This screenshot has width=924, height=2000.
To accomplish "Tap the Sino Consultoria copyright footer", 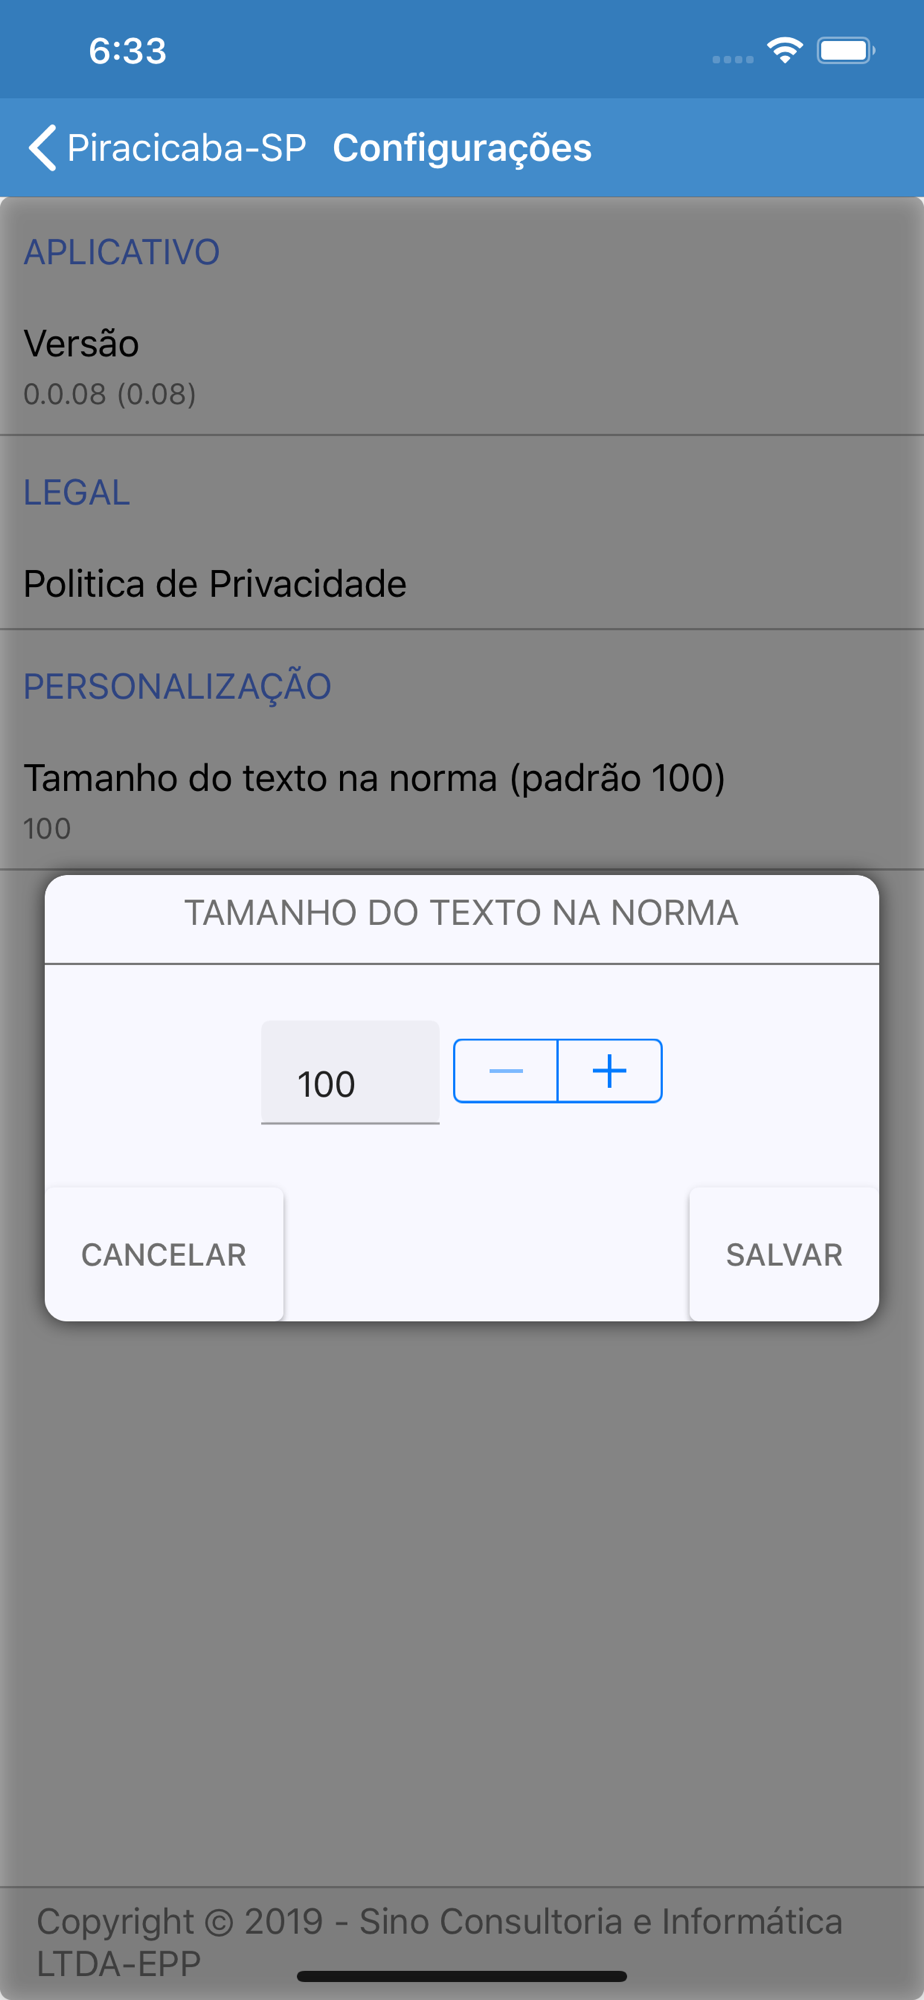I will (440, 1940).
